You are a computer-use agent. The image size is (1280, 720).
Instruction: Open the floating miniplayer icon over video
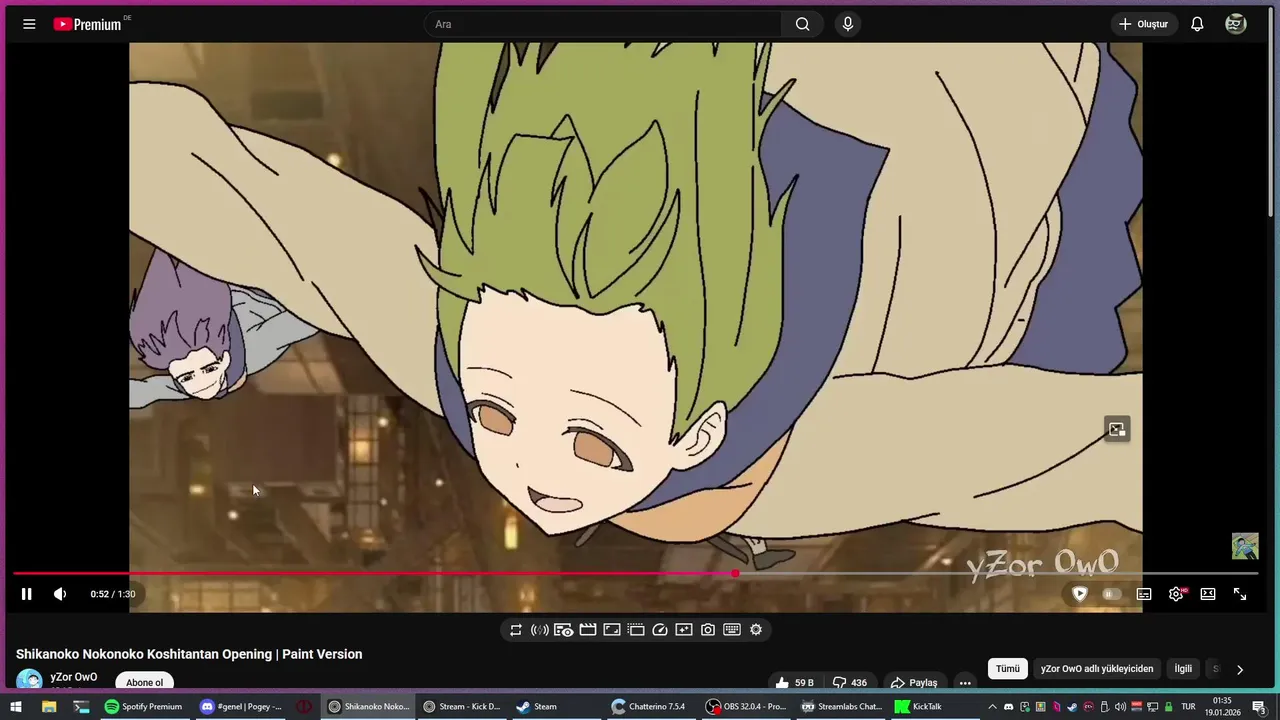tap(1117, 430)
